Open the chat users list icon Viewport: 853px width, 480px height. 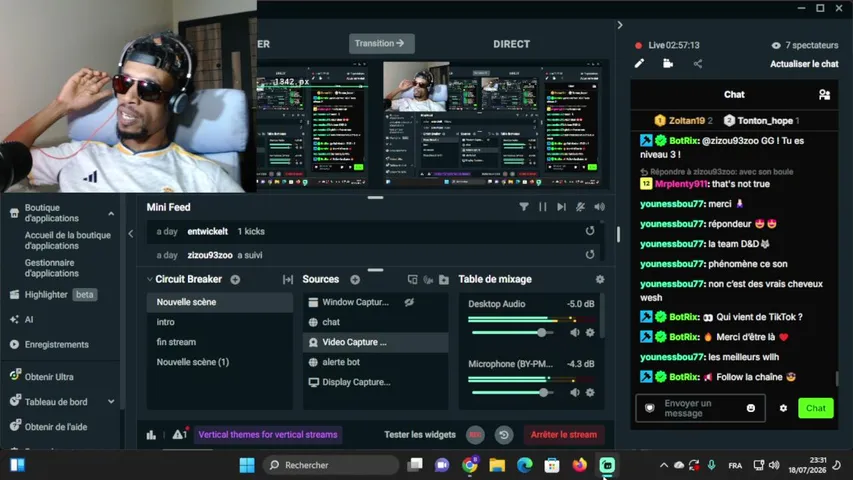pyautogui.click(x=824, y=95)
